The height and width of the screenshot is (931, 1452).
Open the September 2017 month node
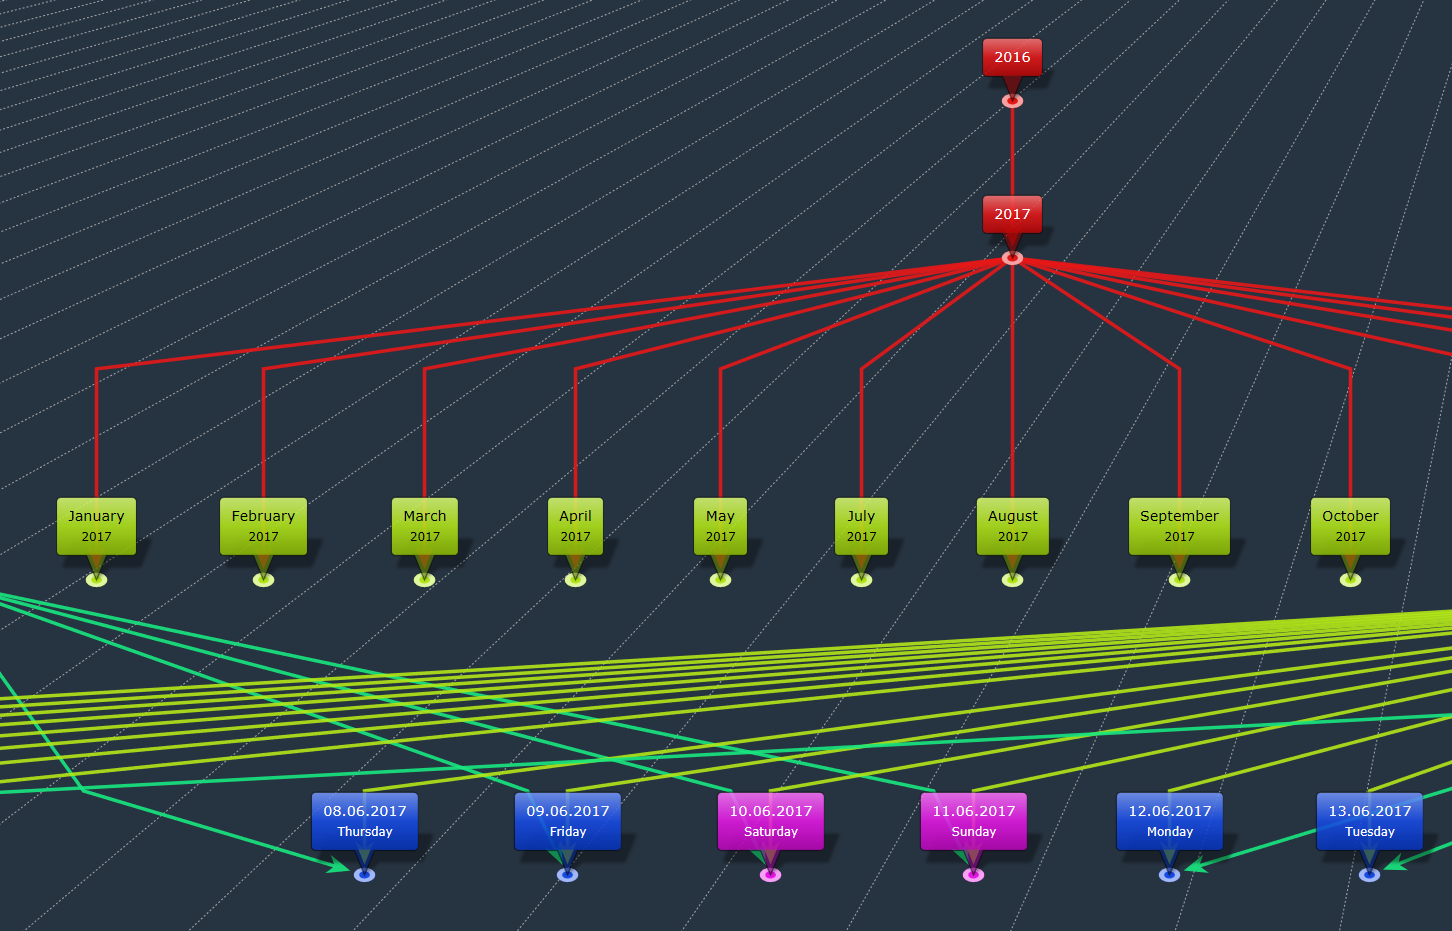click(1179, 526)
